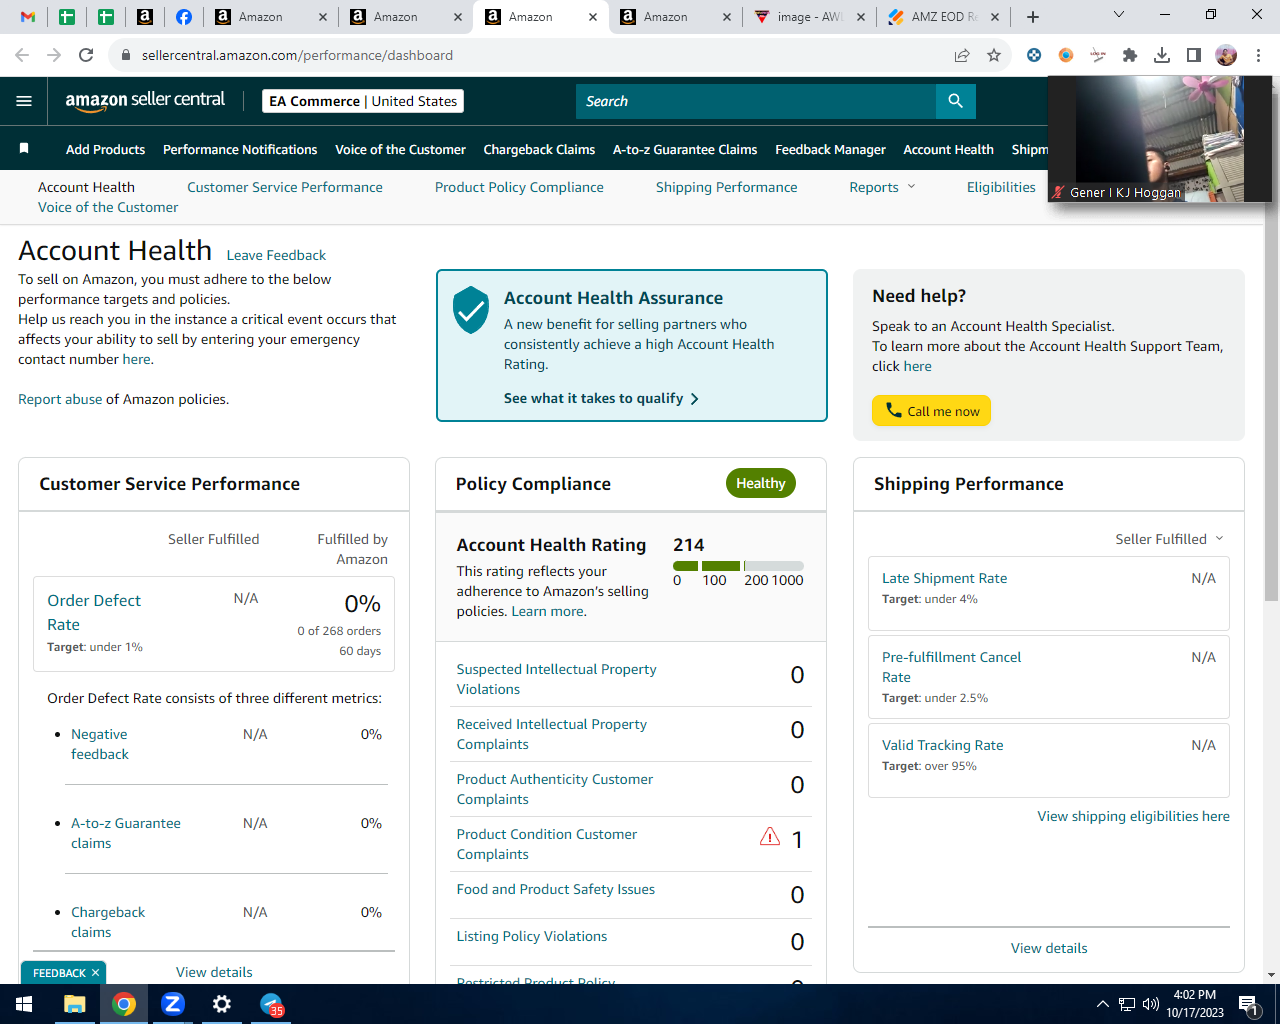Click the Account Health Assurance shield icon
This screenshot has height=1024, width=1280.
coord(471,310)
